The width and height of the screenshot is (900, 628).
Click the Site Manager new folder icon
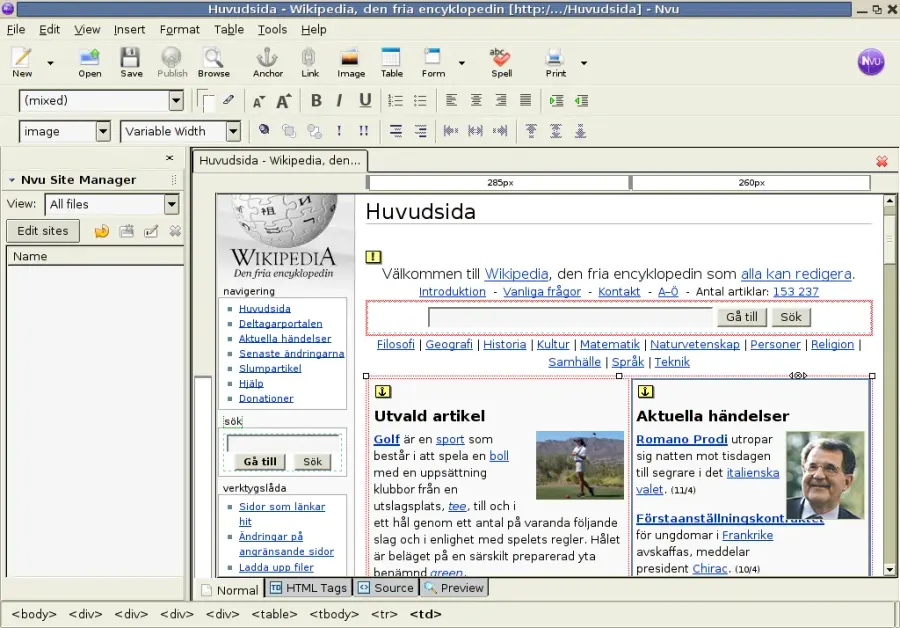126,231
